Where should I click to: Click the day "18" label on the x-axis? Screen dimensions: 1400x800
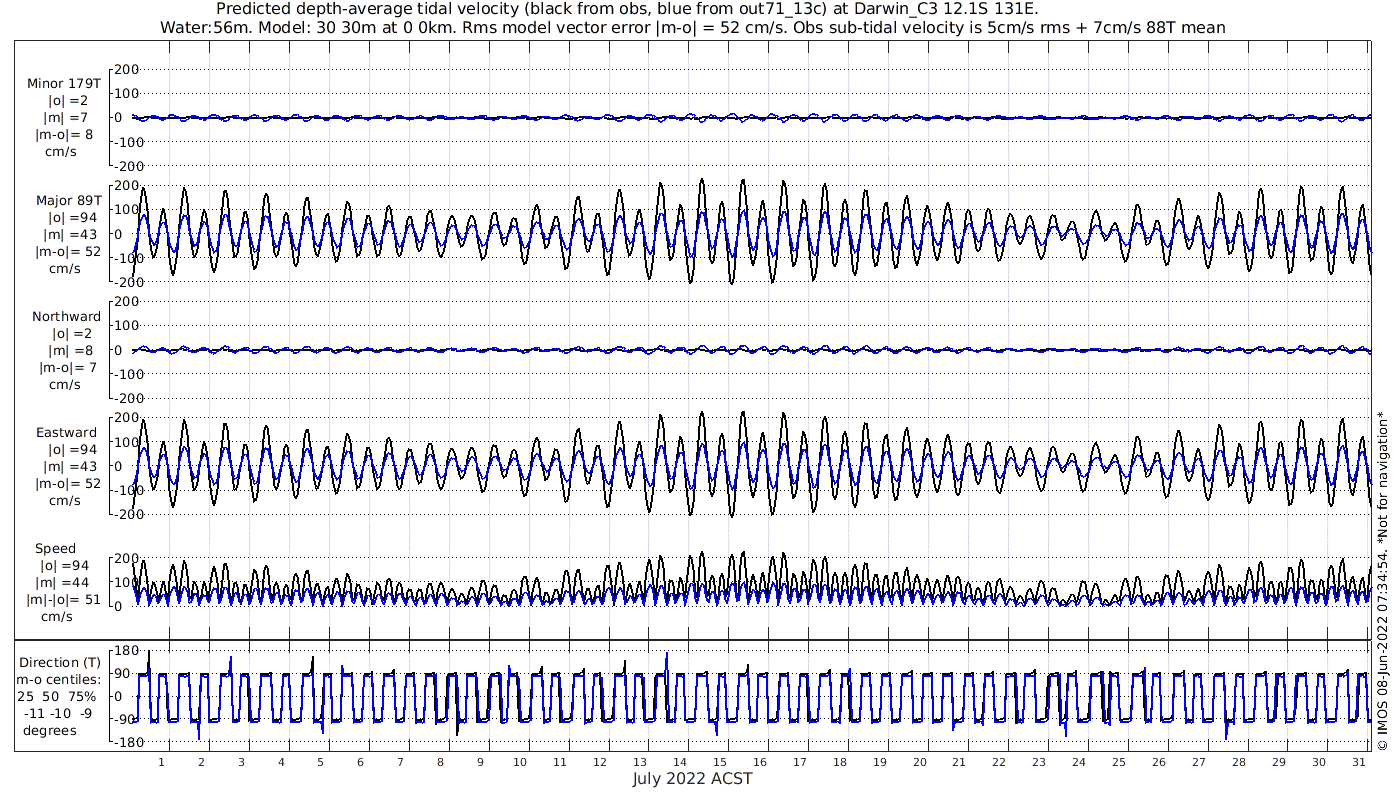coord(839,762)
